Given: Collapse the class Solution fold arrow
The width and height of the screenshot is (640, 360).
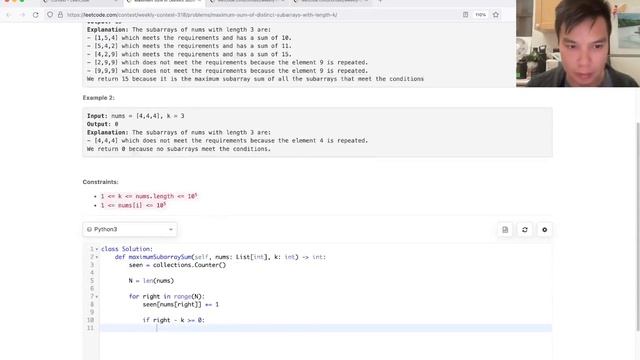Looking at the screenshot, I should click(97, 249).
